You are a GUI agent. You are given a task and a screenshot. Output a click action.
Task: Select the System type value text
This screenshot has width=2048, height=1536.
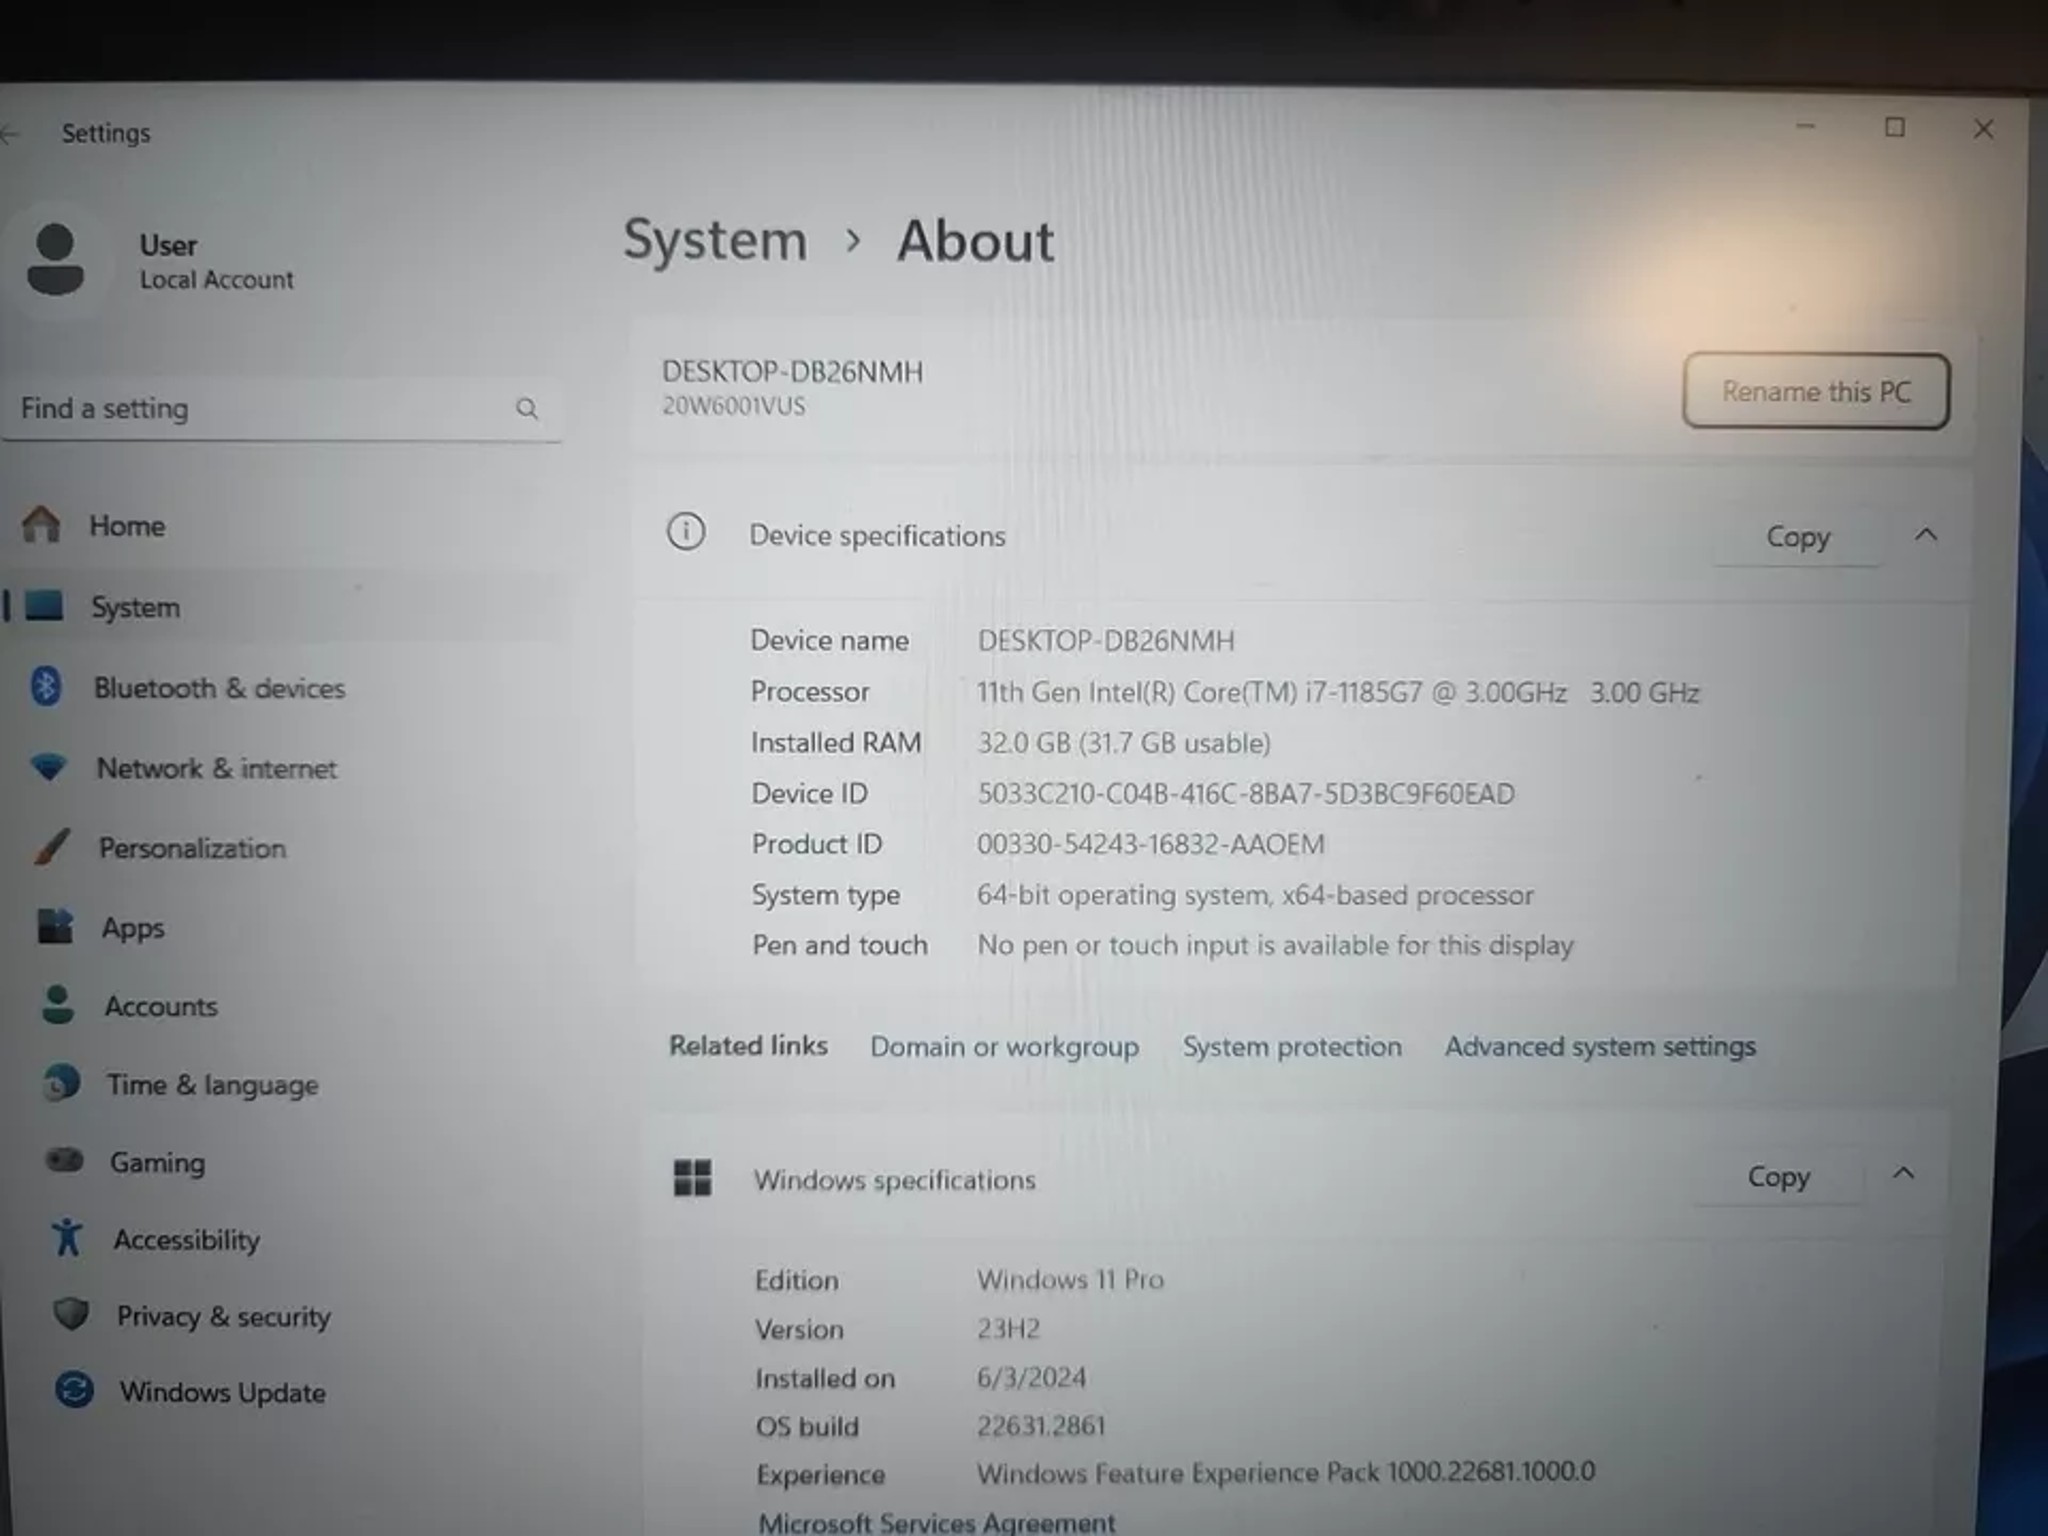point(1254,895)
